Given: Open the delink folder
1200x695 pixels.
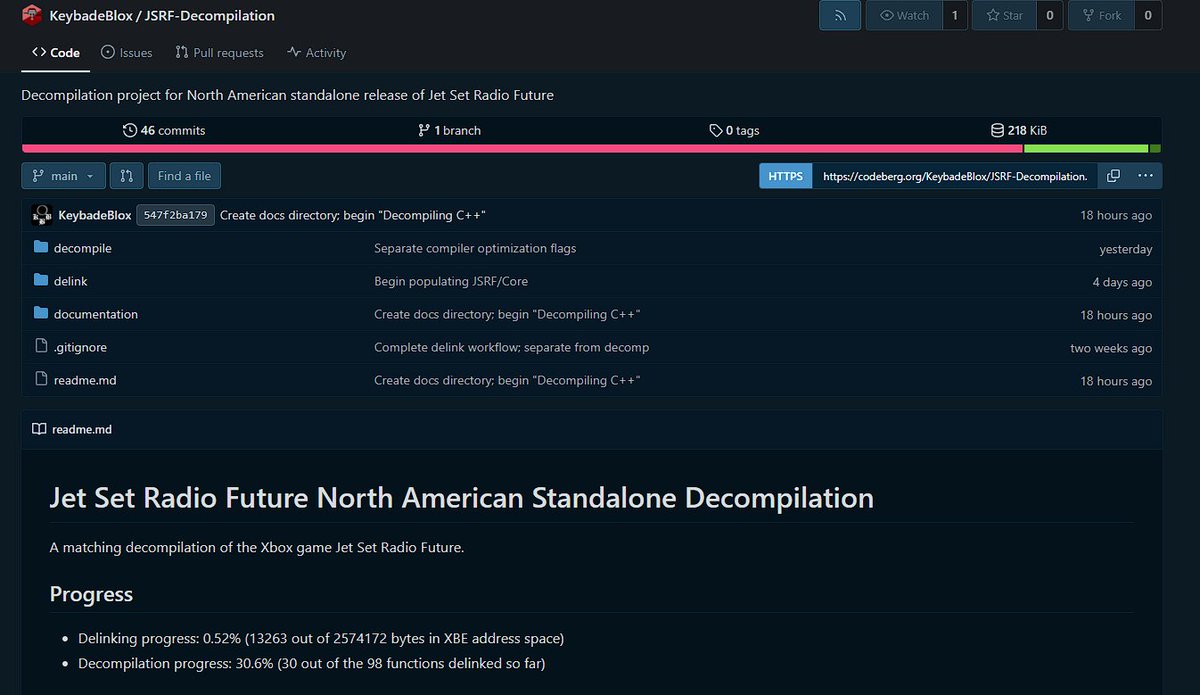Looking at the screenshot, I should (71, 281).
